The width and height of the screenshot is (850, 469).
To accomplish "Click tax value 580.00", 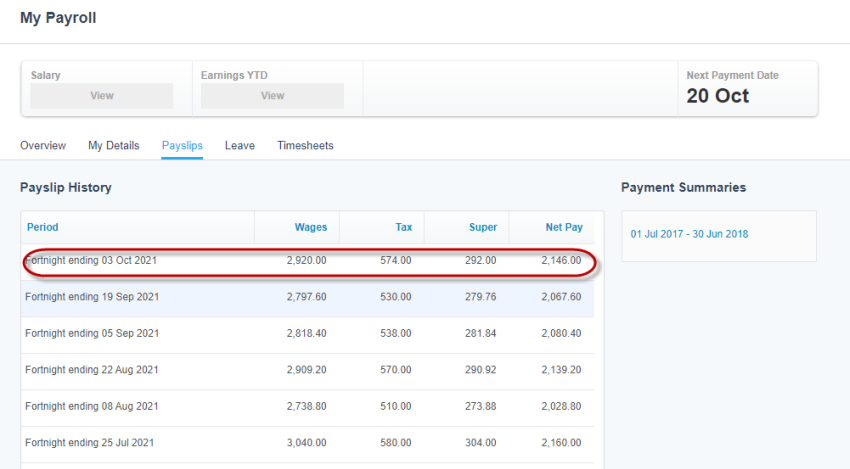I will [396, 443].
